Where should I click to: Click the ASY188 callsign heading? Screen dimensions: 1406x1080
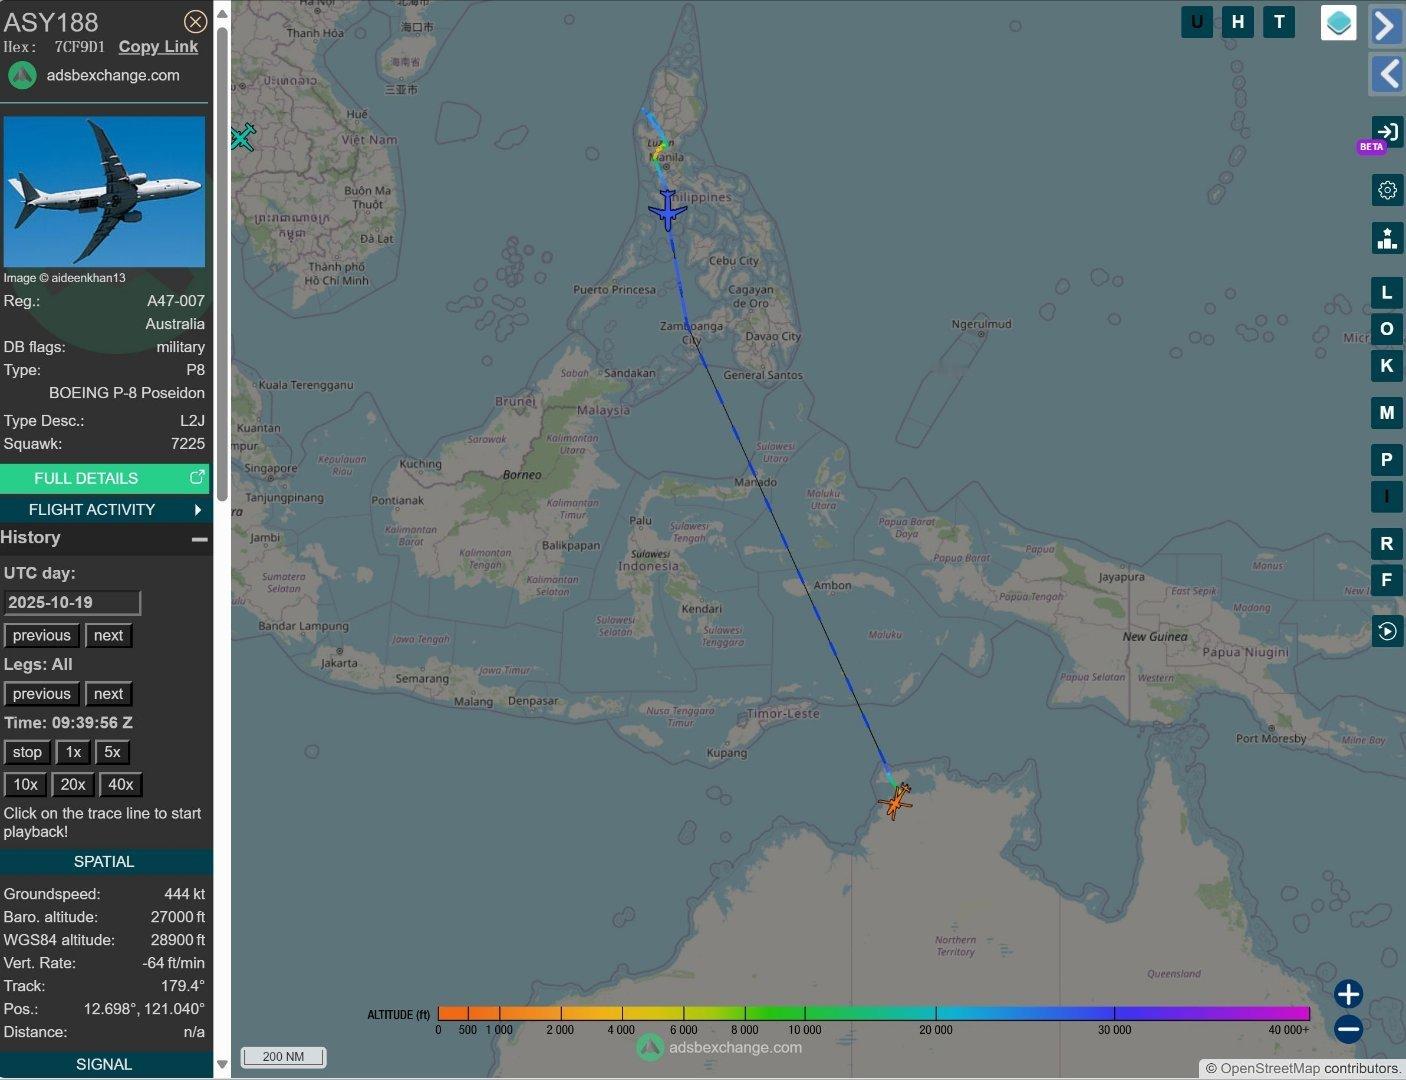tap(51, 22)
